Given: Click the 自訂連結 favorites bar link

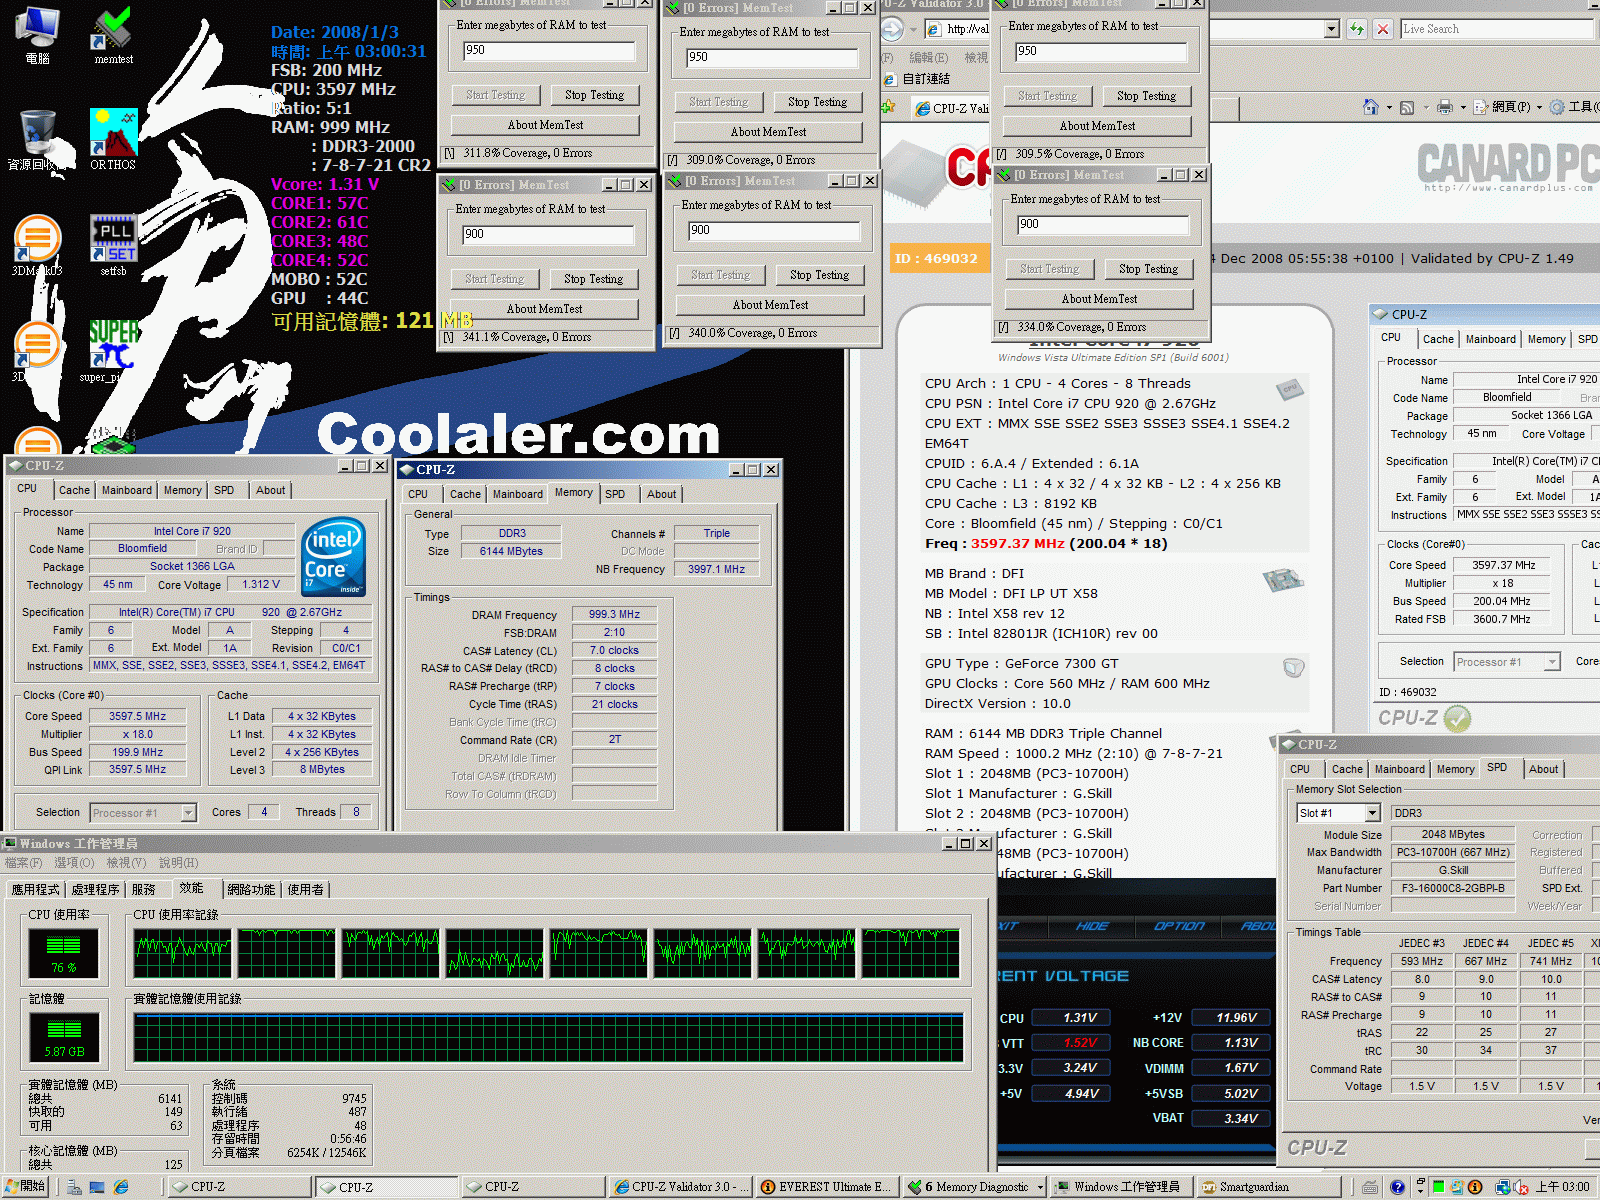Looking at the screenshot, I should pos(917,78).
